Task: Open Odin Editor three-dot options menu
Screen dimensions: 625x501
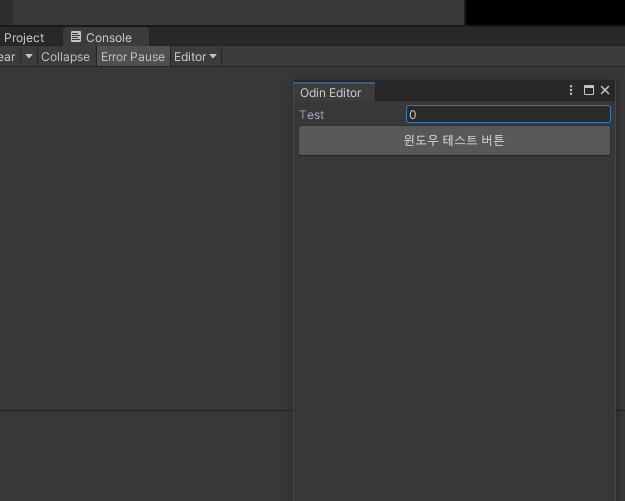Action: tap(571, 90)
